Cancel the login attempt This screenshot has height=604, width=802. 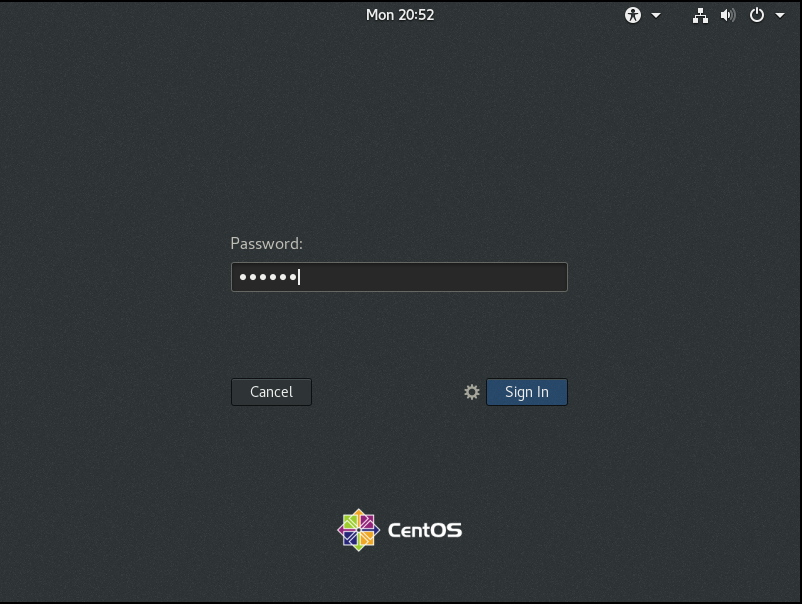click(x=271, y=392)
